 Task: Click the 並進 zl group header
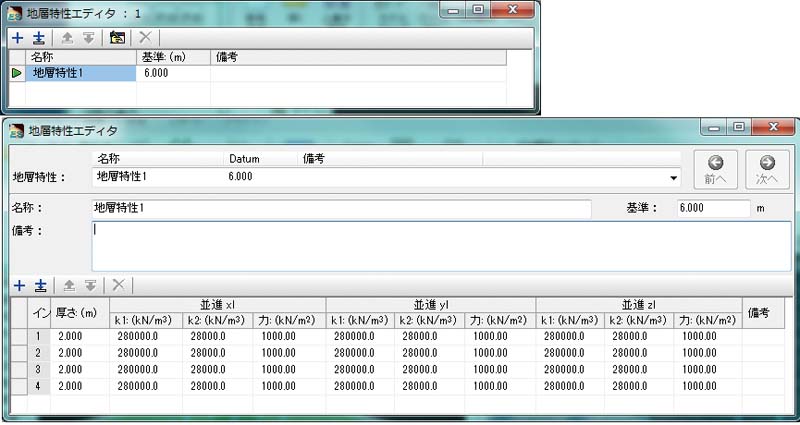pos(639,305)
